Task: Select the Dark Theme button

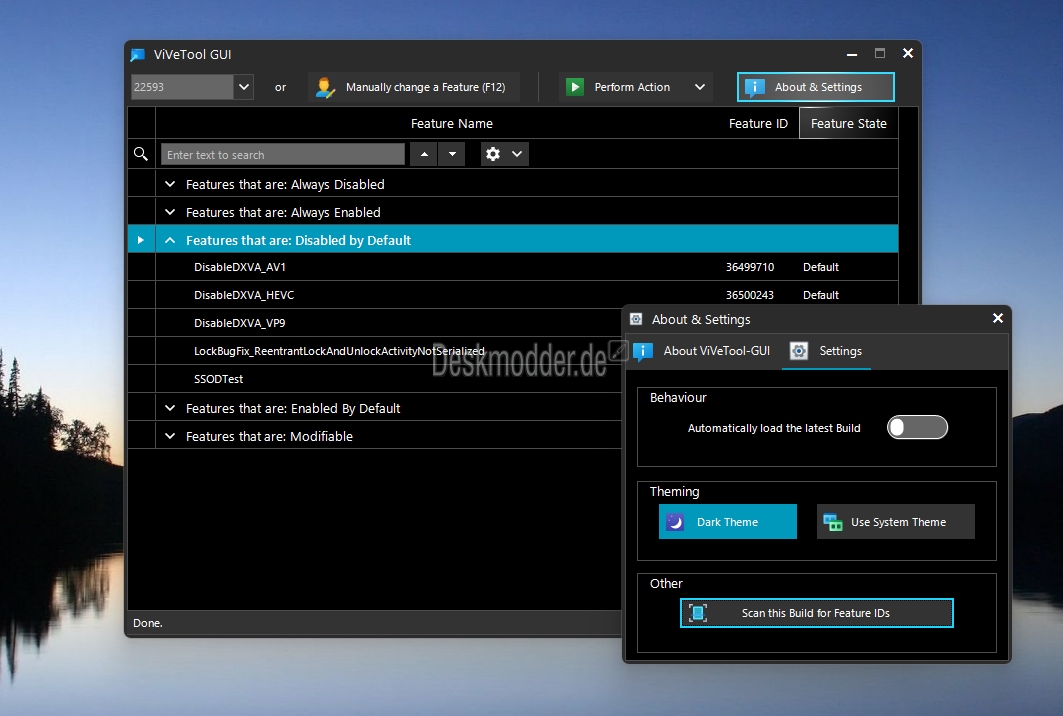Action: pyautogui.click(x=727, y=521)
